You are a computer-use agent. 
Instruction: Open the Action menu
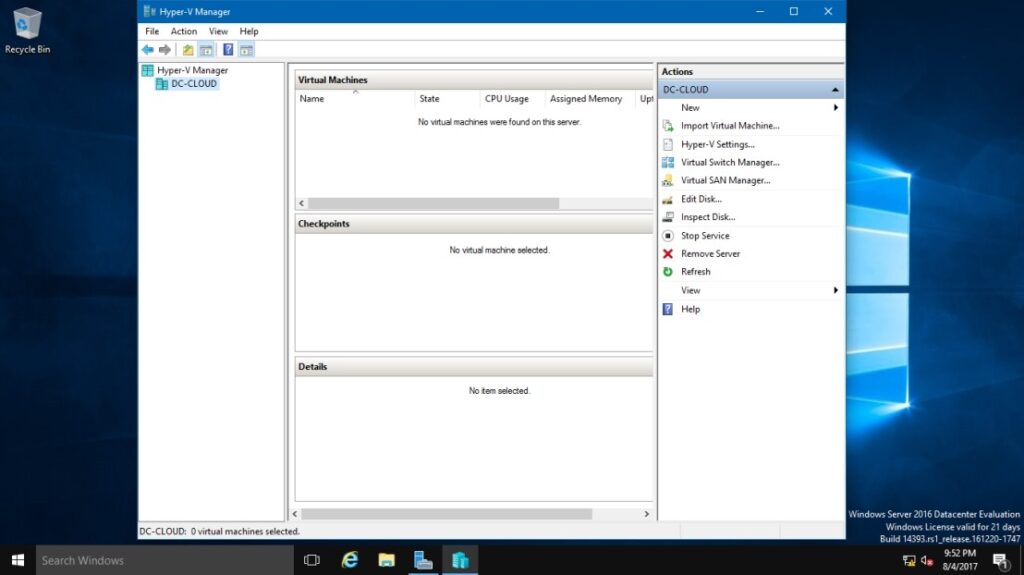pos(184,31)
